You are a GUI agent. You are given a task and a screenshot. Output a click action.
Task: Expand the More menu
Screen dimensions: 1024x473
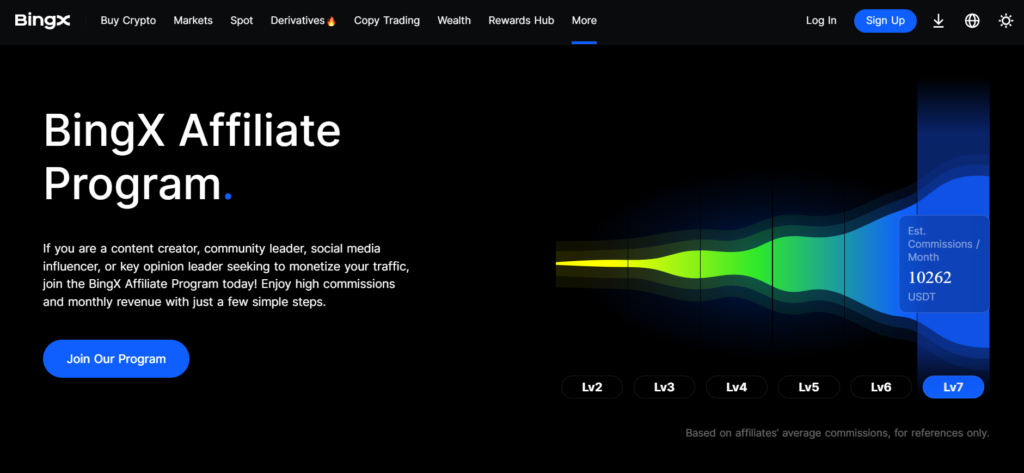tap(584, 20)
